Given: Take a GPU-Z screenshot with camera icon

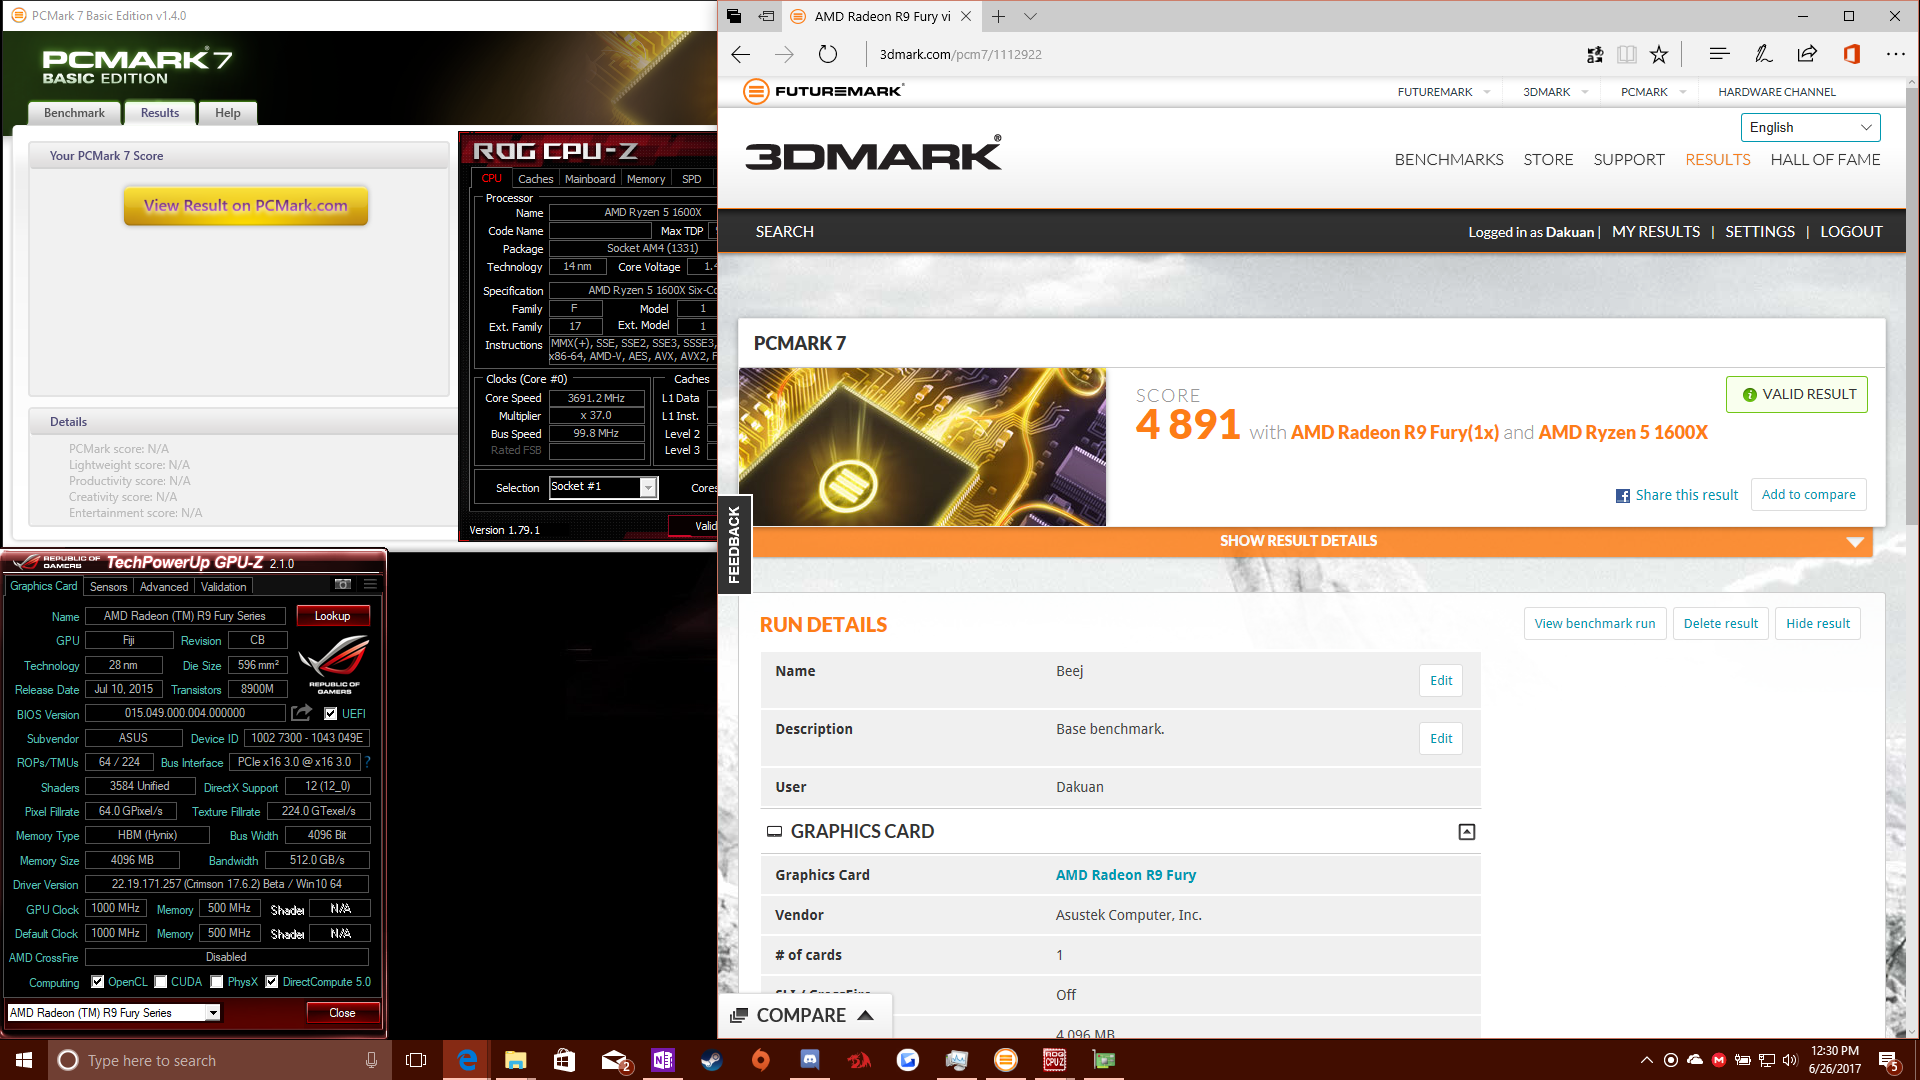Looking at the screenshot, I should 343,585.
